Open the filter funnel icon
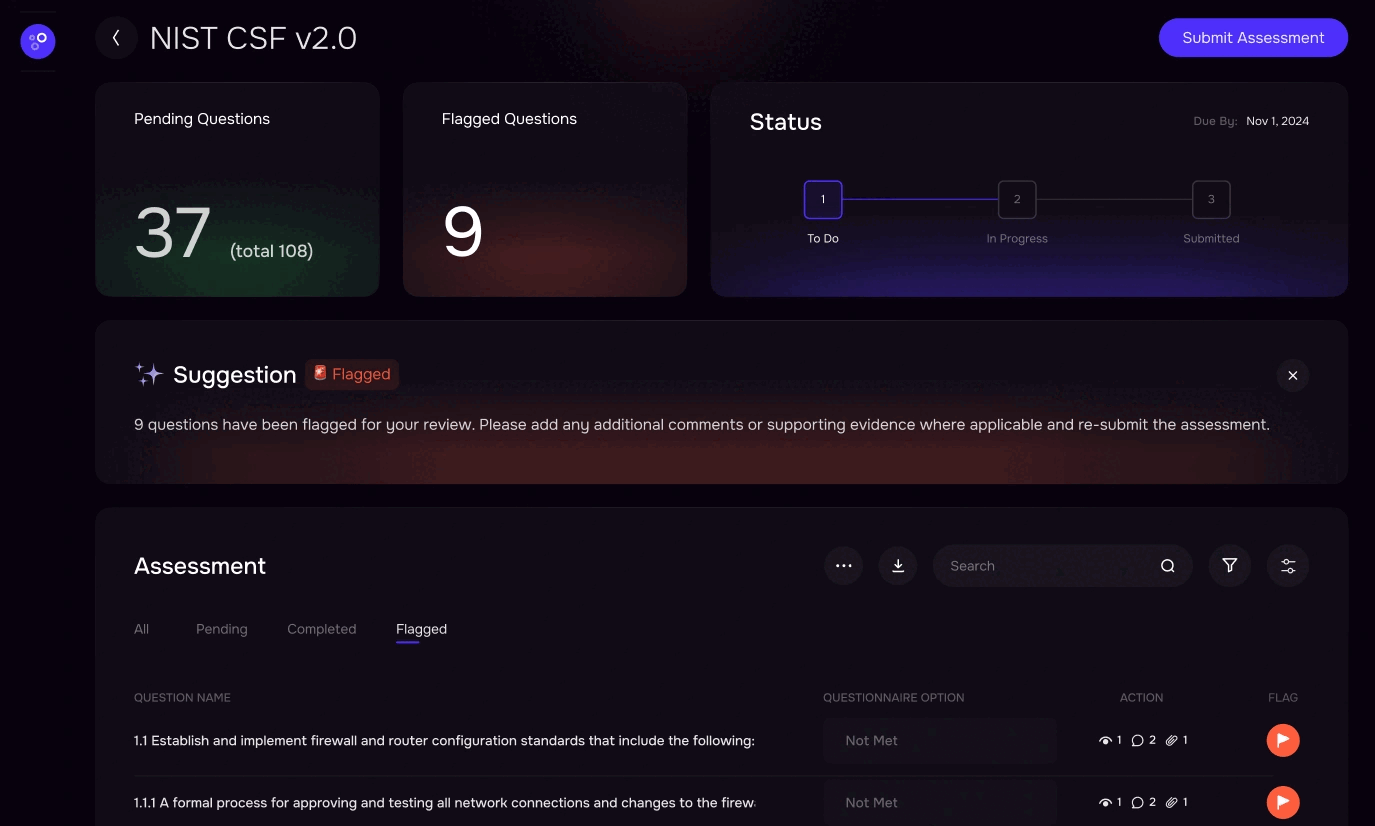 tap(1230, 566)
